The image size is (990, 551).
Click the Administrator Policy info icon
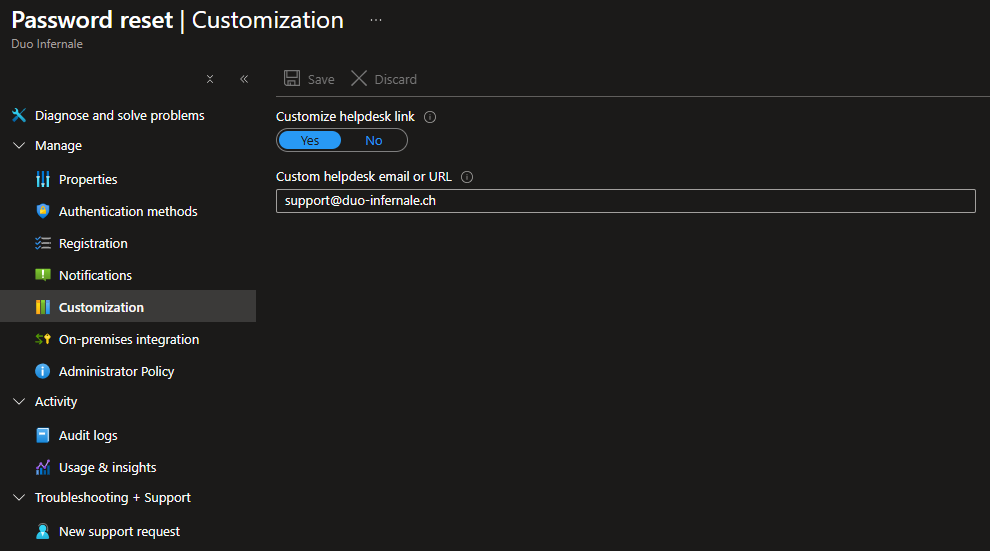pyautogui.click(x=42, y=372)
